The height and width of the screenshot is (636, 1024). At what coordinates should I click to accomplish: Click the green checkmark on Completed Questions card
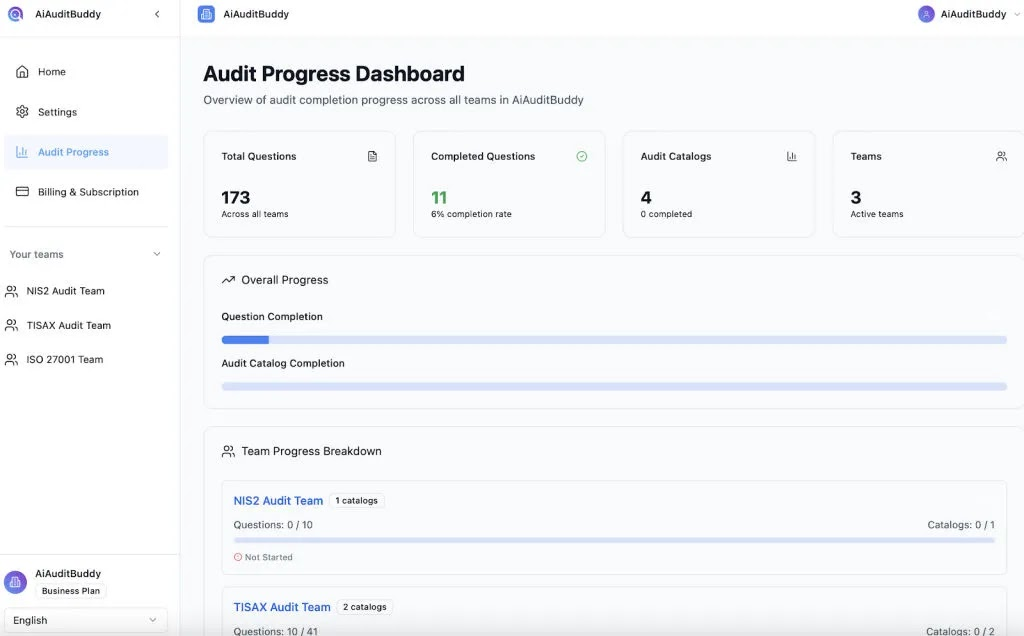pyautogui.click(x=582, y=156)
